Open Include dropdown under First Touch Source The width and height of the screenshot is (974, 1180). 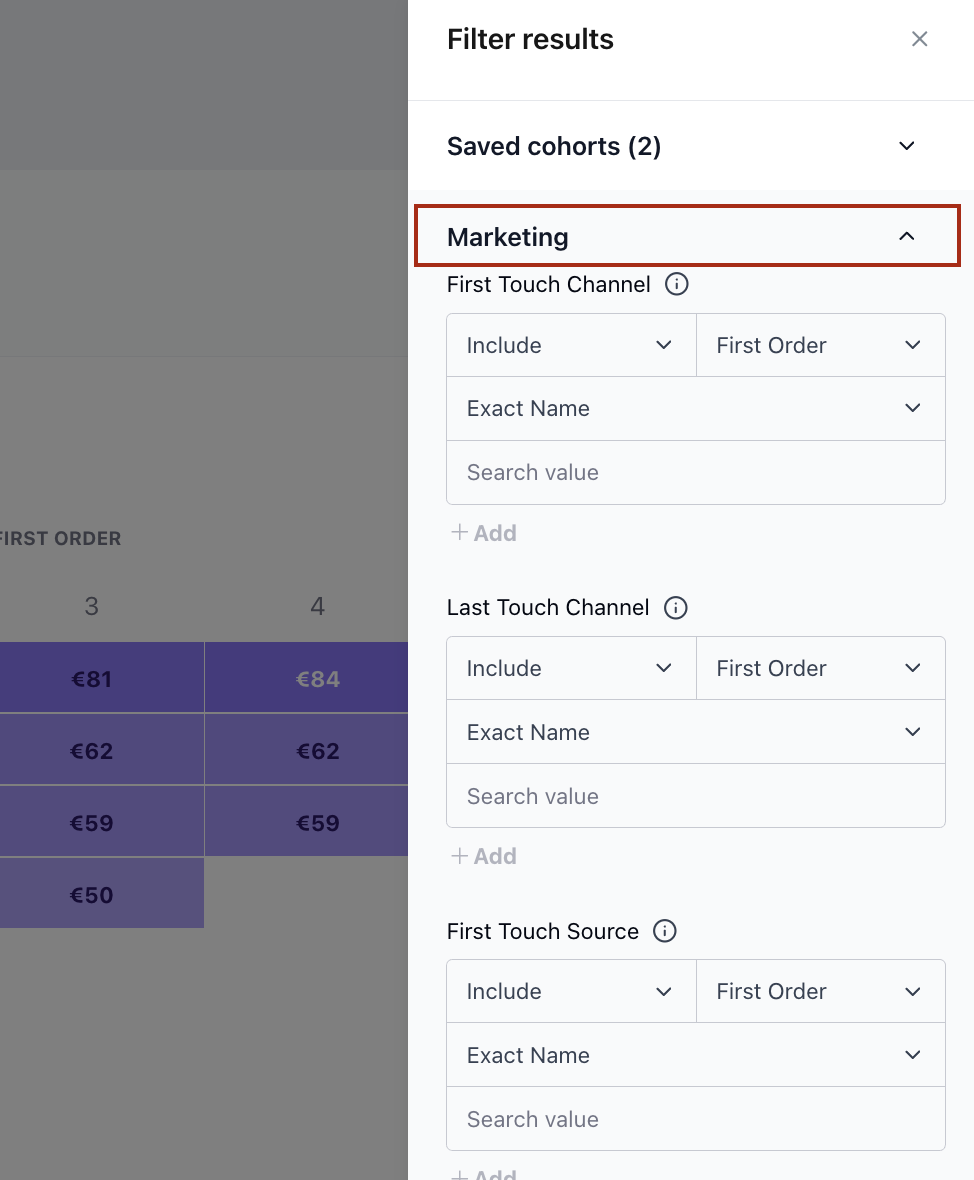coord(571,992)
